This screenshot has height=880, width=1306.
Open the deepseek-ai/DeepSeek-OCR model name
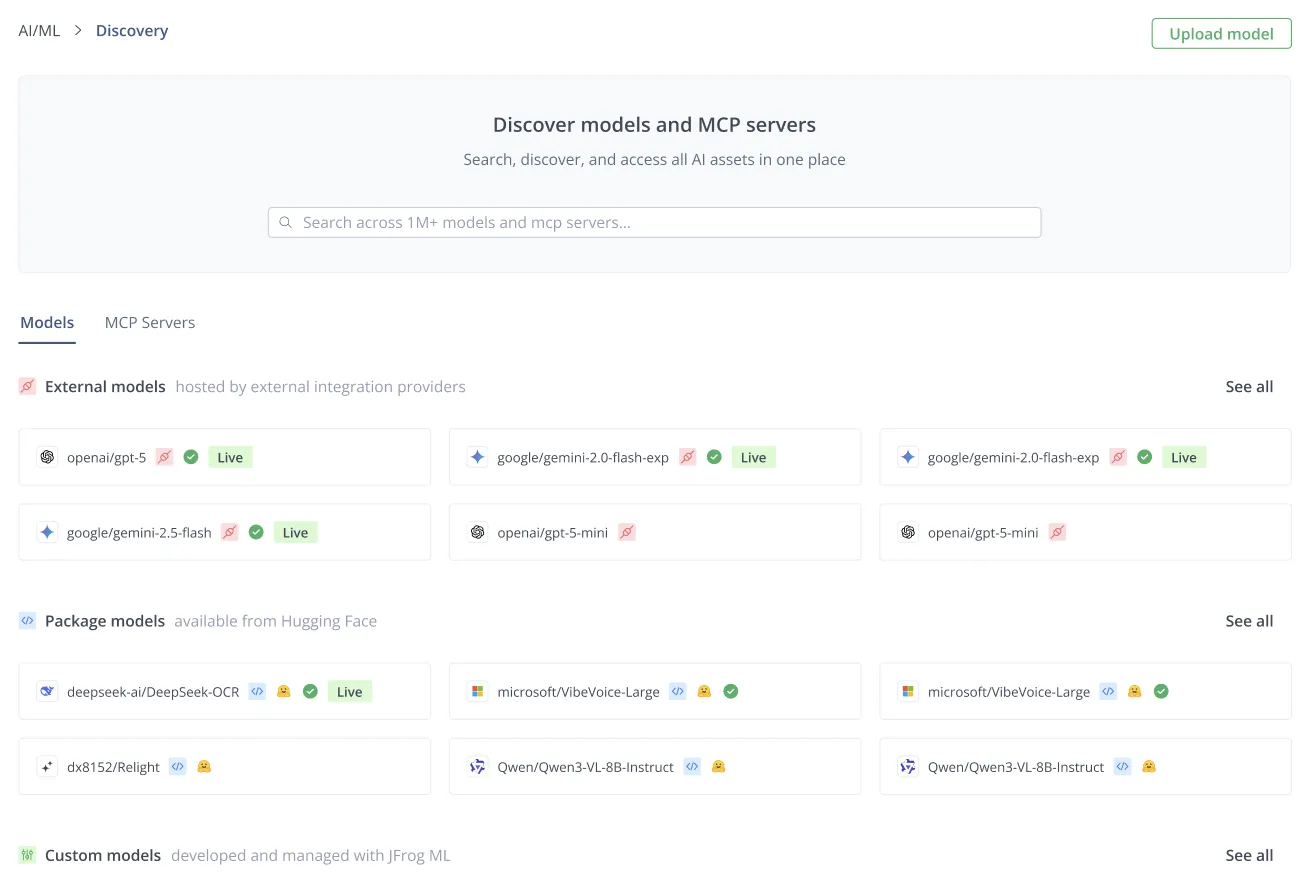[x=153, y=692]
